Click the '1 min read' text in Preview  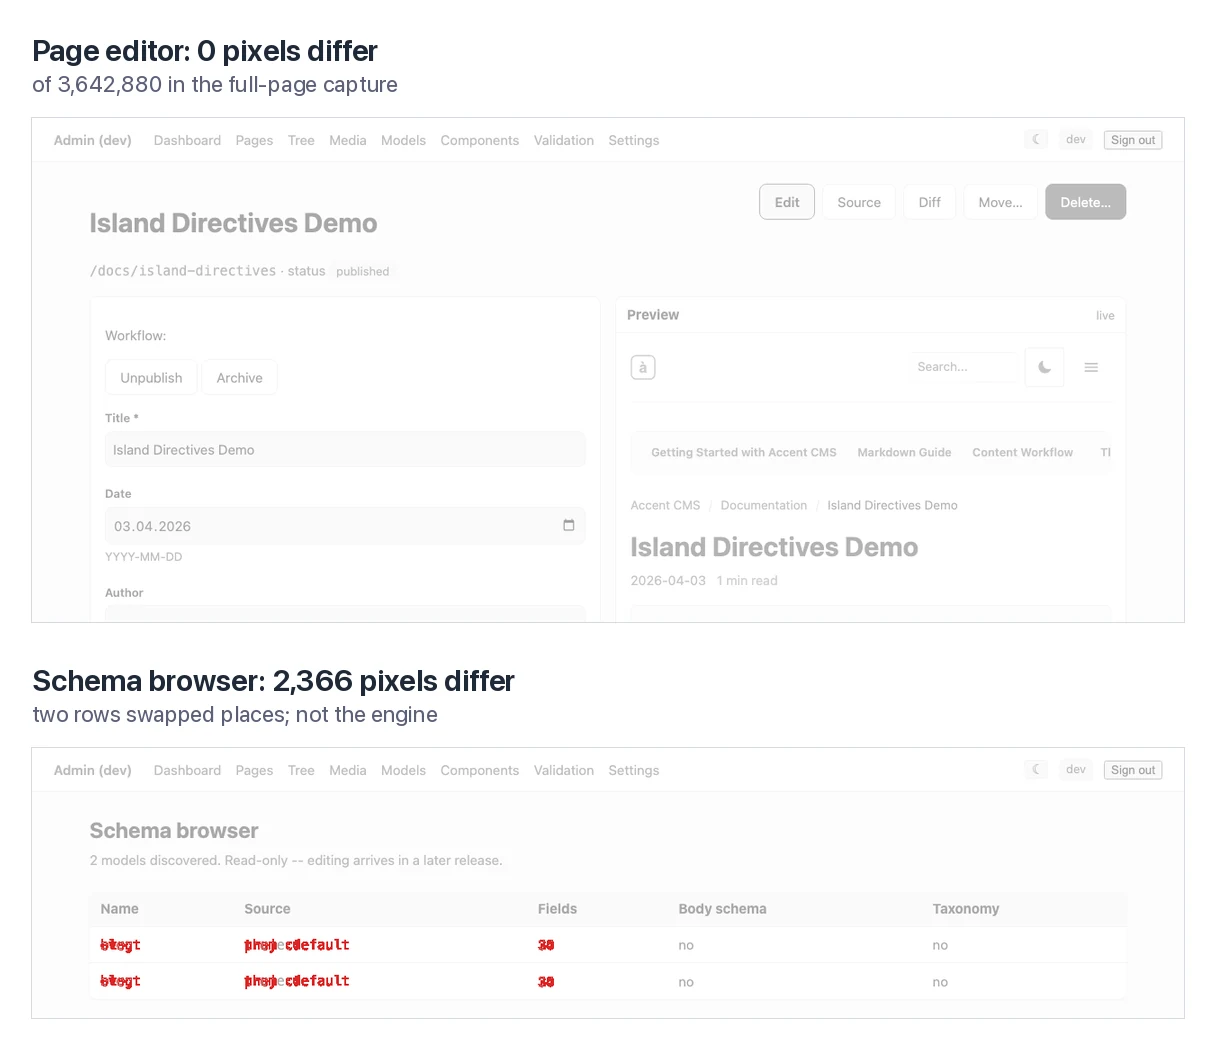(x=747, y=580)
